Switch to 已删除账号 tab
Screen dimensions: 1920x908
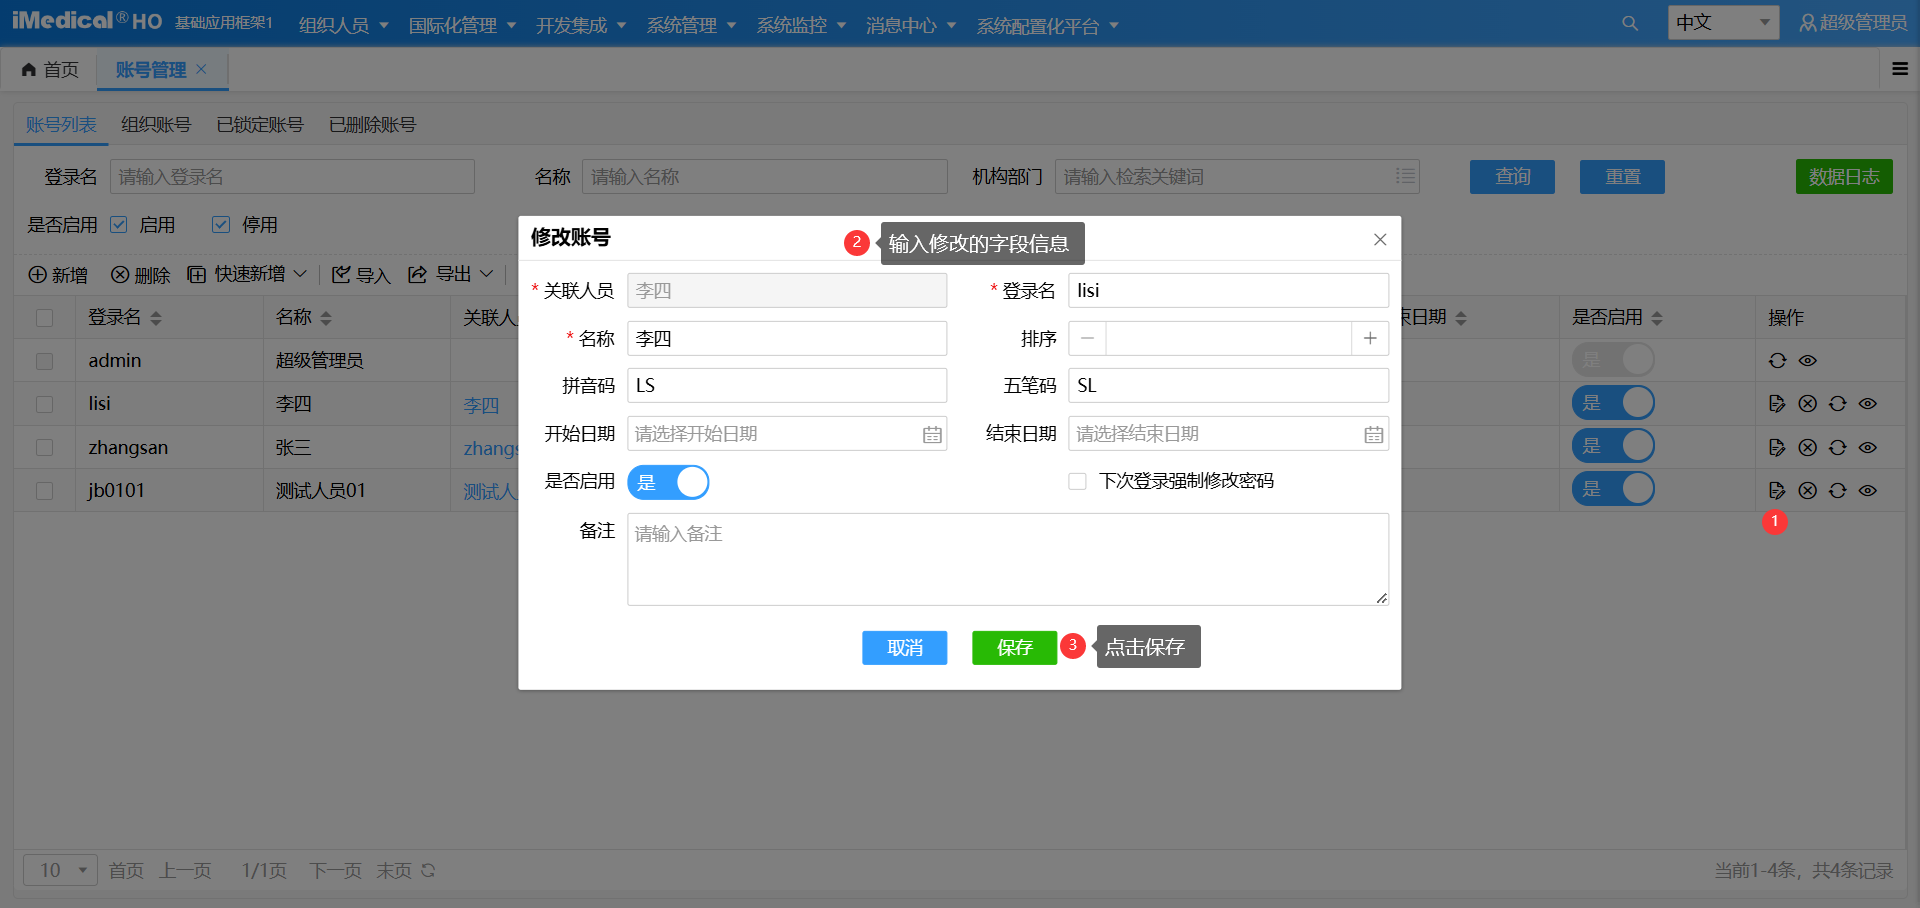click(372, 124)
